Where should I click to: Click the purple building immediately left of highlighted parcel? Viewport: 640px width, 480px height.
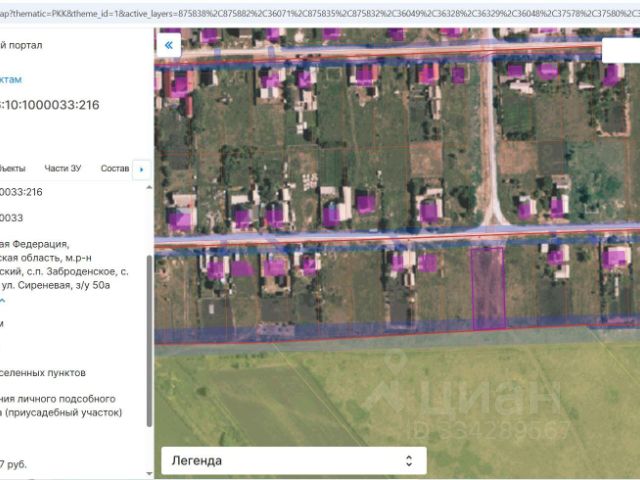coord(427,263)
